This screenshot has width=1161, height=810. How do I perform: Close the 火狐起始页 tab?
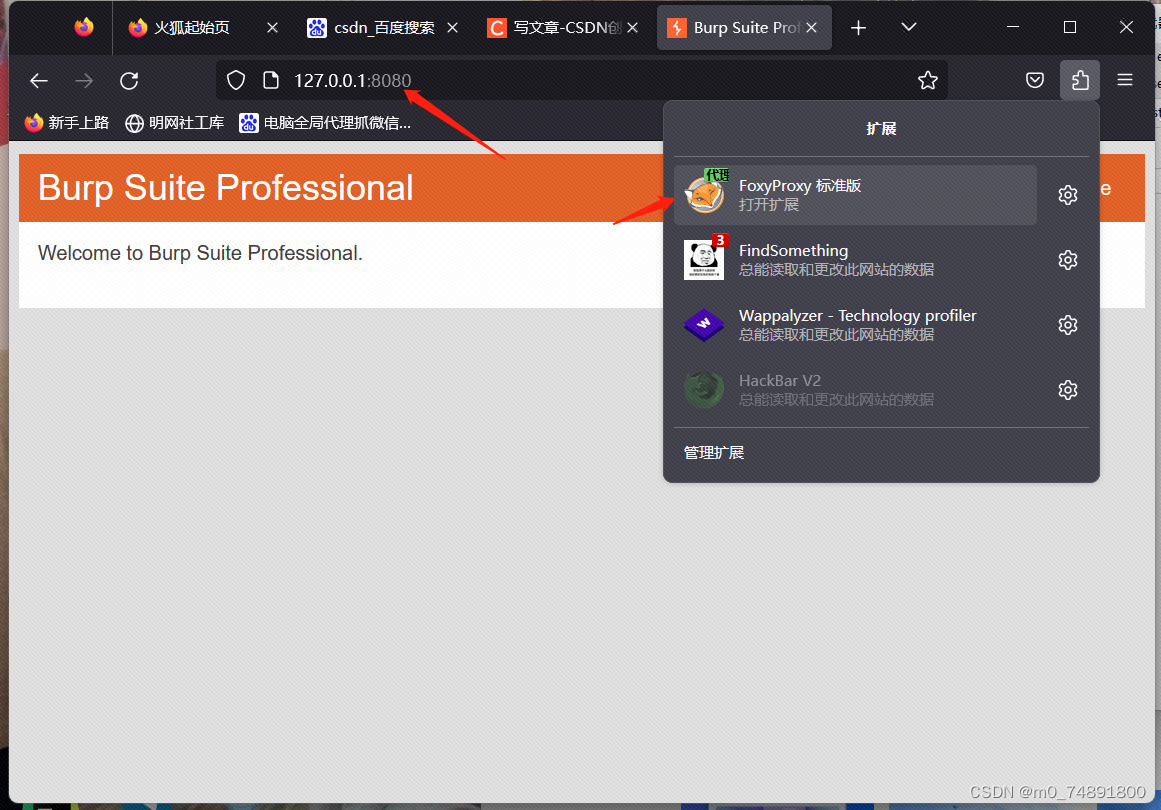coord(272,27)
